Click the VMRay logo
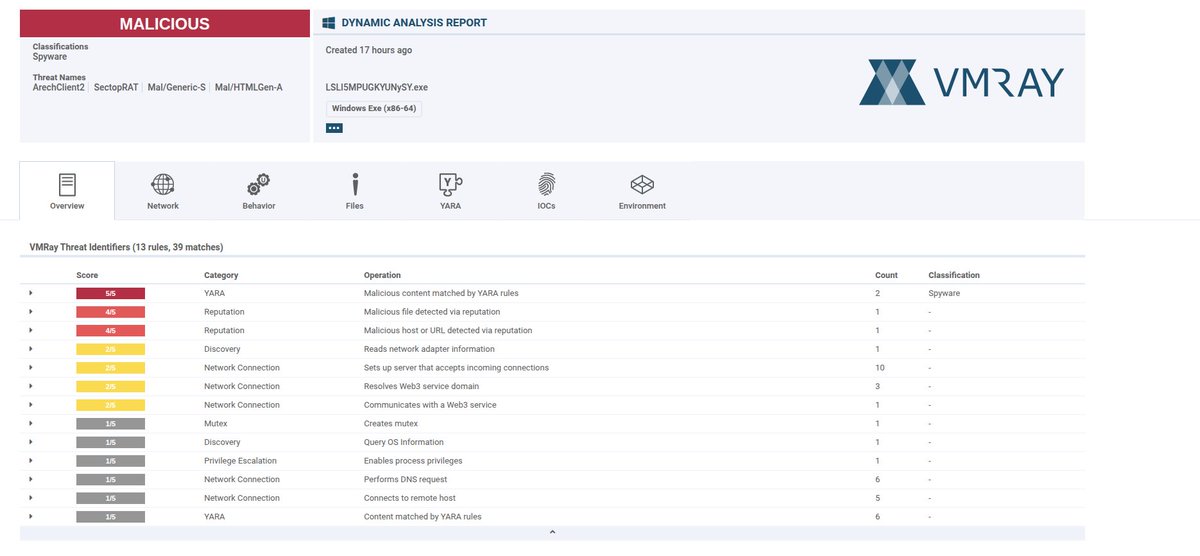The height and width of the screenshot is (556, 1200). [962, 82]
